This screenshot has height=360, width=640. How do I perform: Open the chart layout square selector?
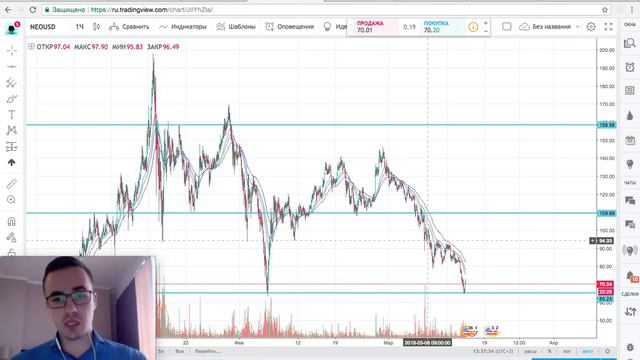tap(507, 27)
